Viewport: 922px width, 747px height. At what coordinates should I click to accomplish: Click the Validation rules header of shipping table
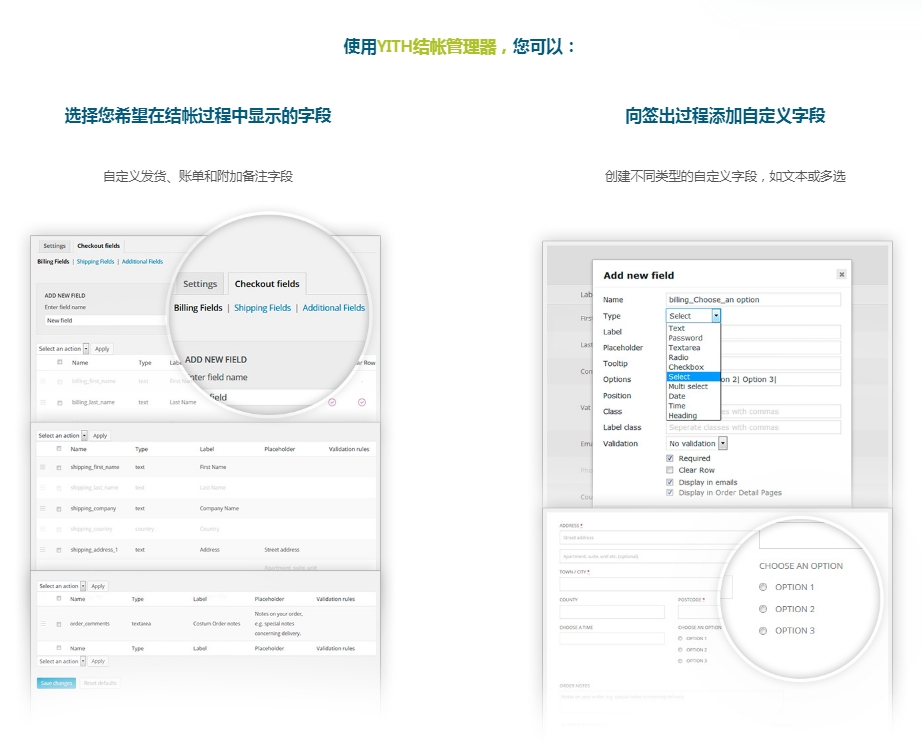pyautogui.click(x=349, y=449)
